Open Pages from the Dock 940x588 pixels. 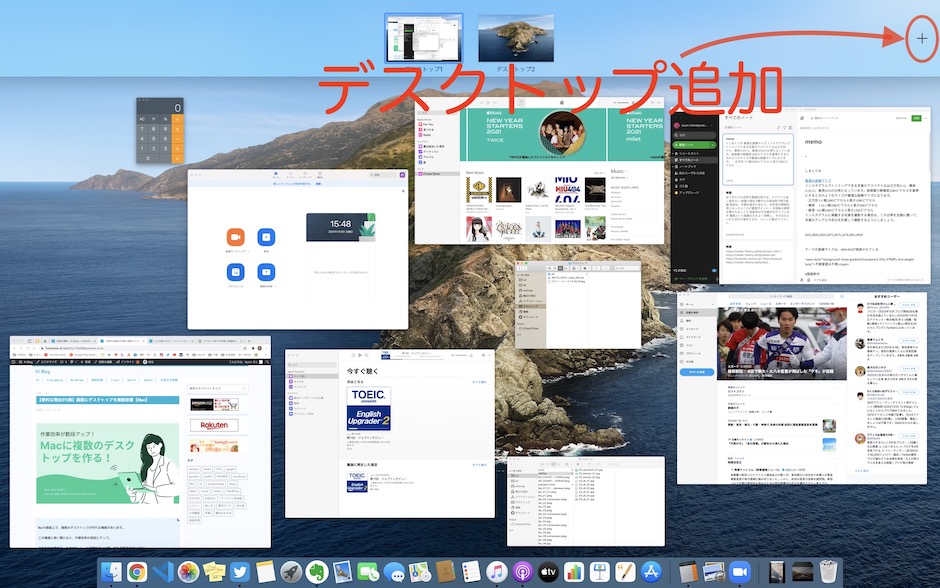tap(625, 572)
